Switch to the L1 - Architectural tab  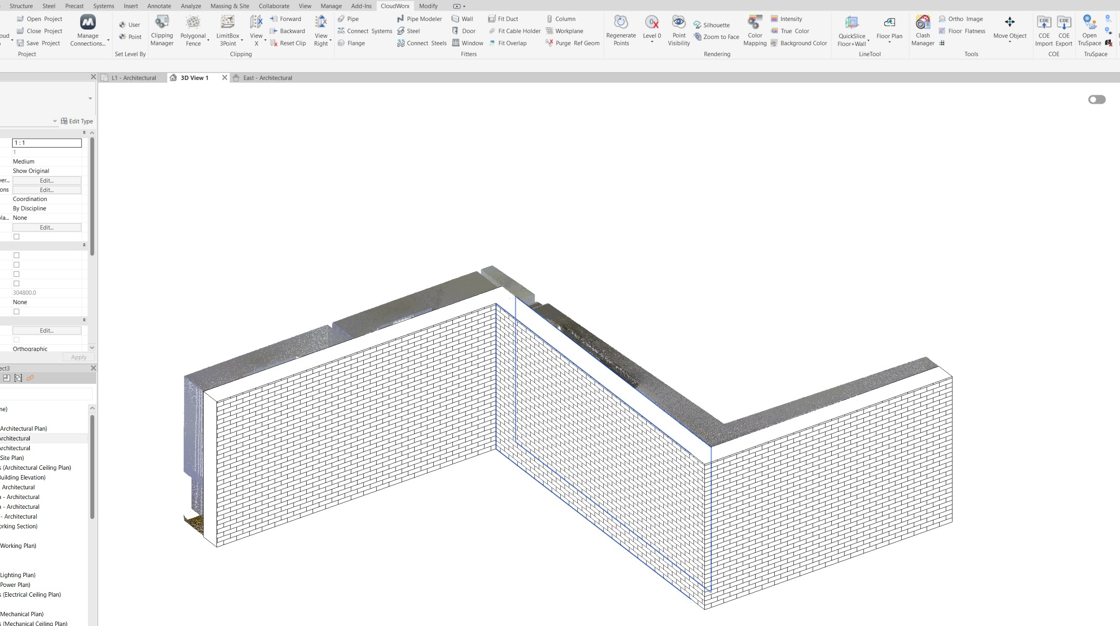tap(133, 78)
